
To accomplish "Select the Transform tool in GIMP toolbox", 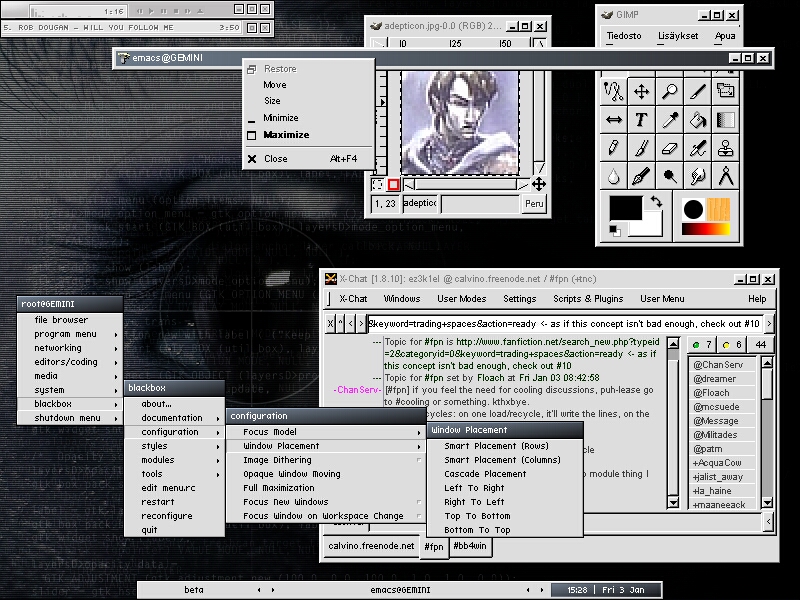I will (x=726, y=92).
